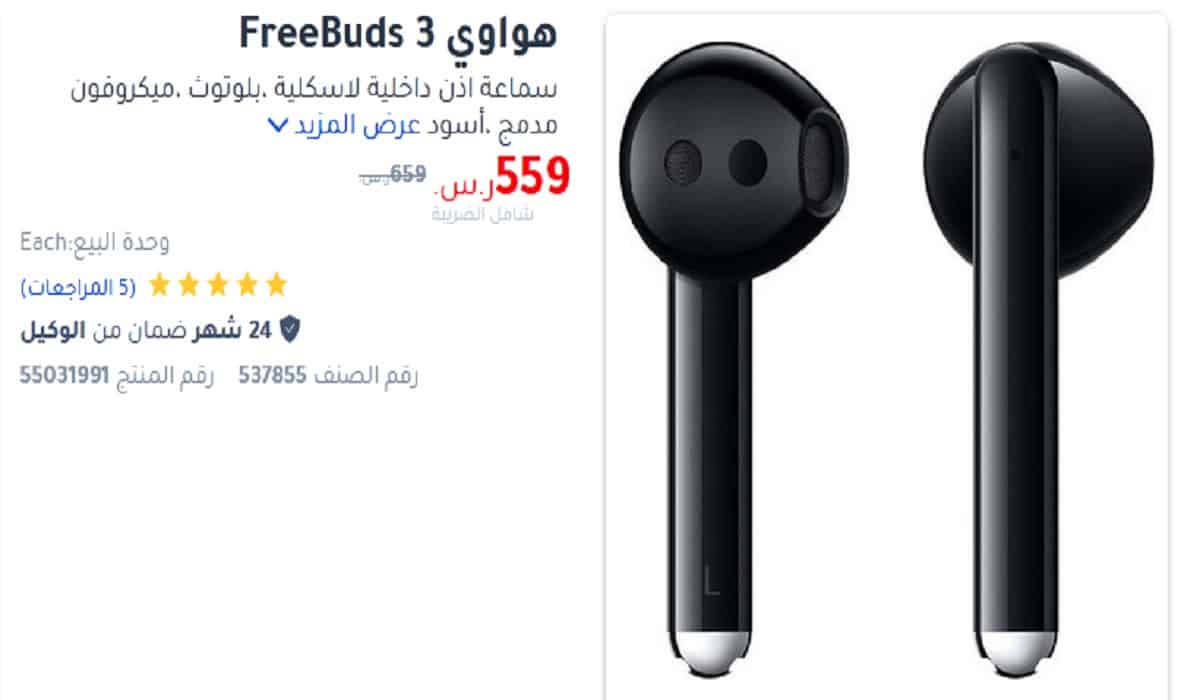Click product number 55031991
Screen dimensions: 1200x700
64,376
